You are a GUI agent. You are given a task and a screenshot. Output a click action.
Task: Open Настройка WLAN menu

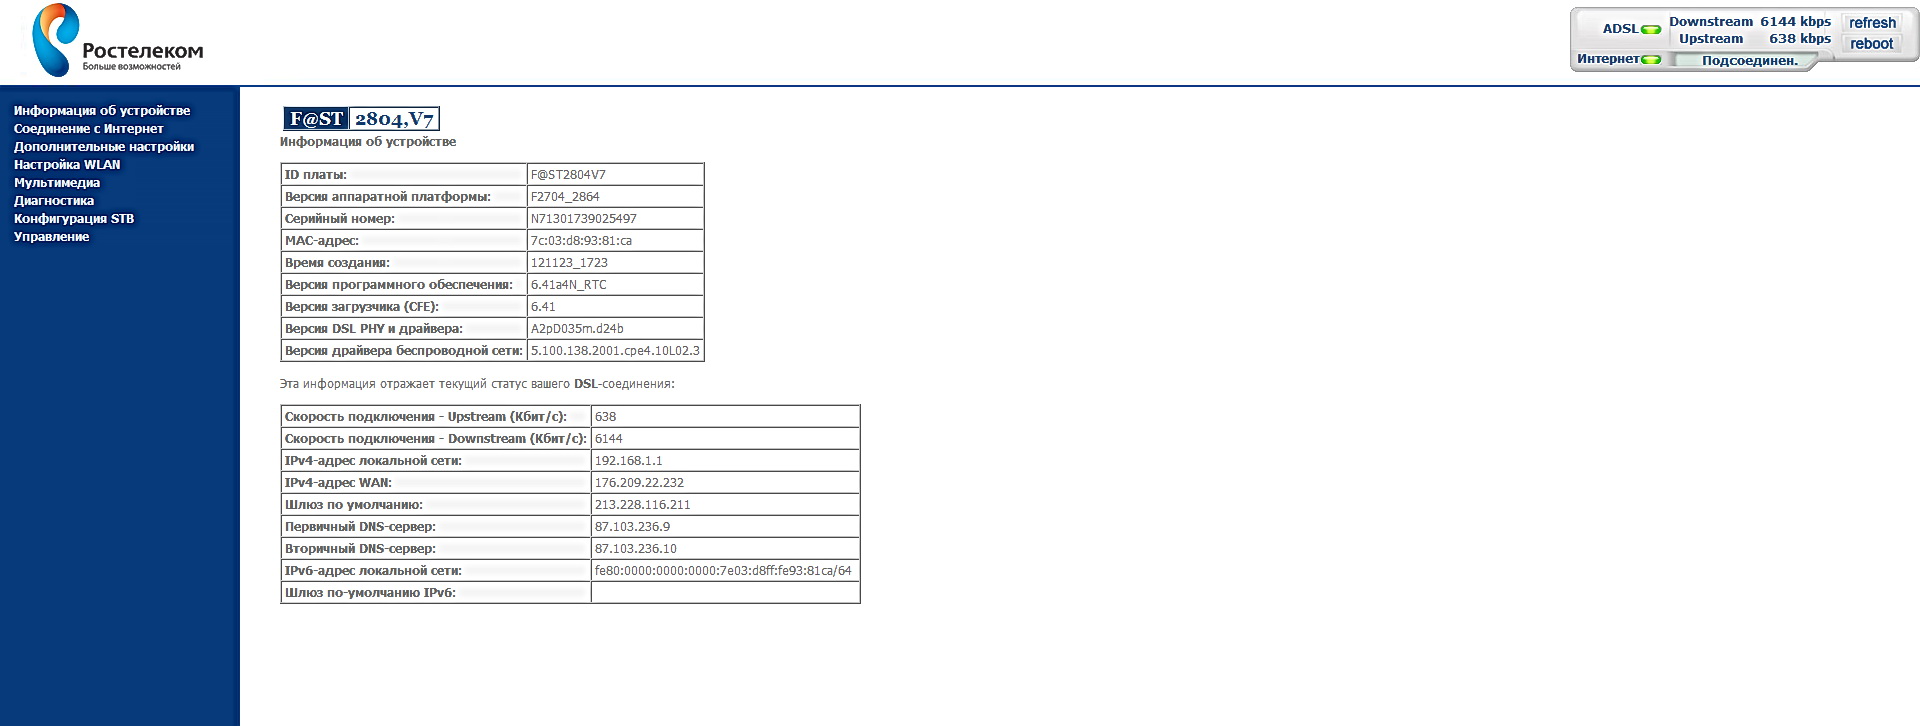(x=67, y=165)
